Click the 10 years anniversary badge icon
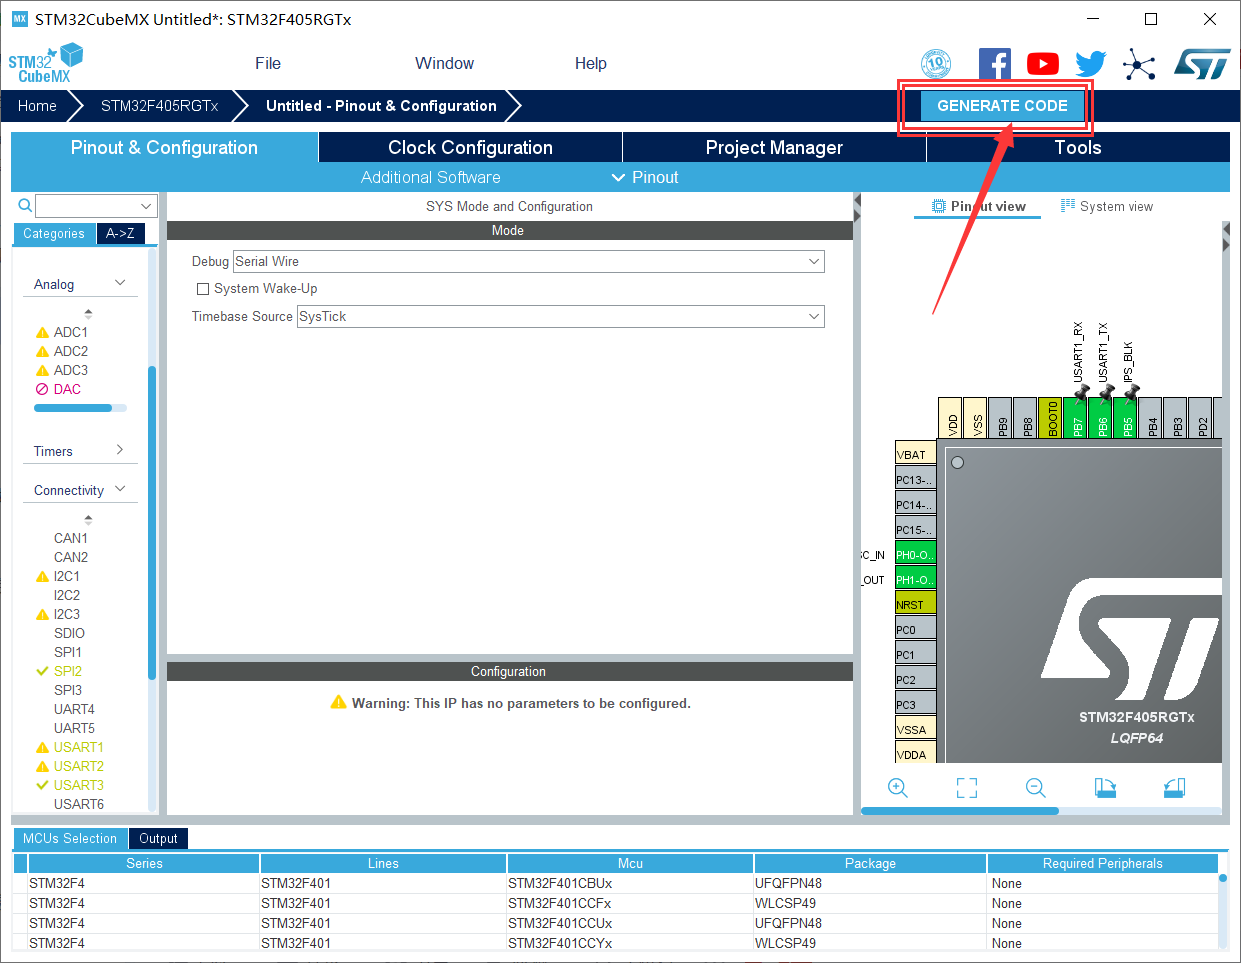1241x963 pixels. point(935,64)
